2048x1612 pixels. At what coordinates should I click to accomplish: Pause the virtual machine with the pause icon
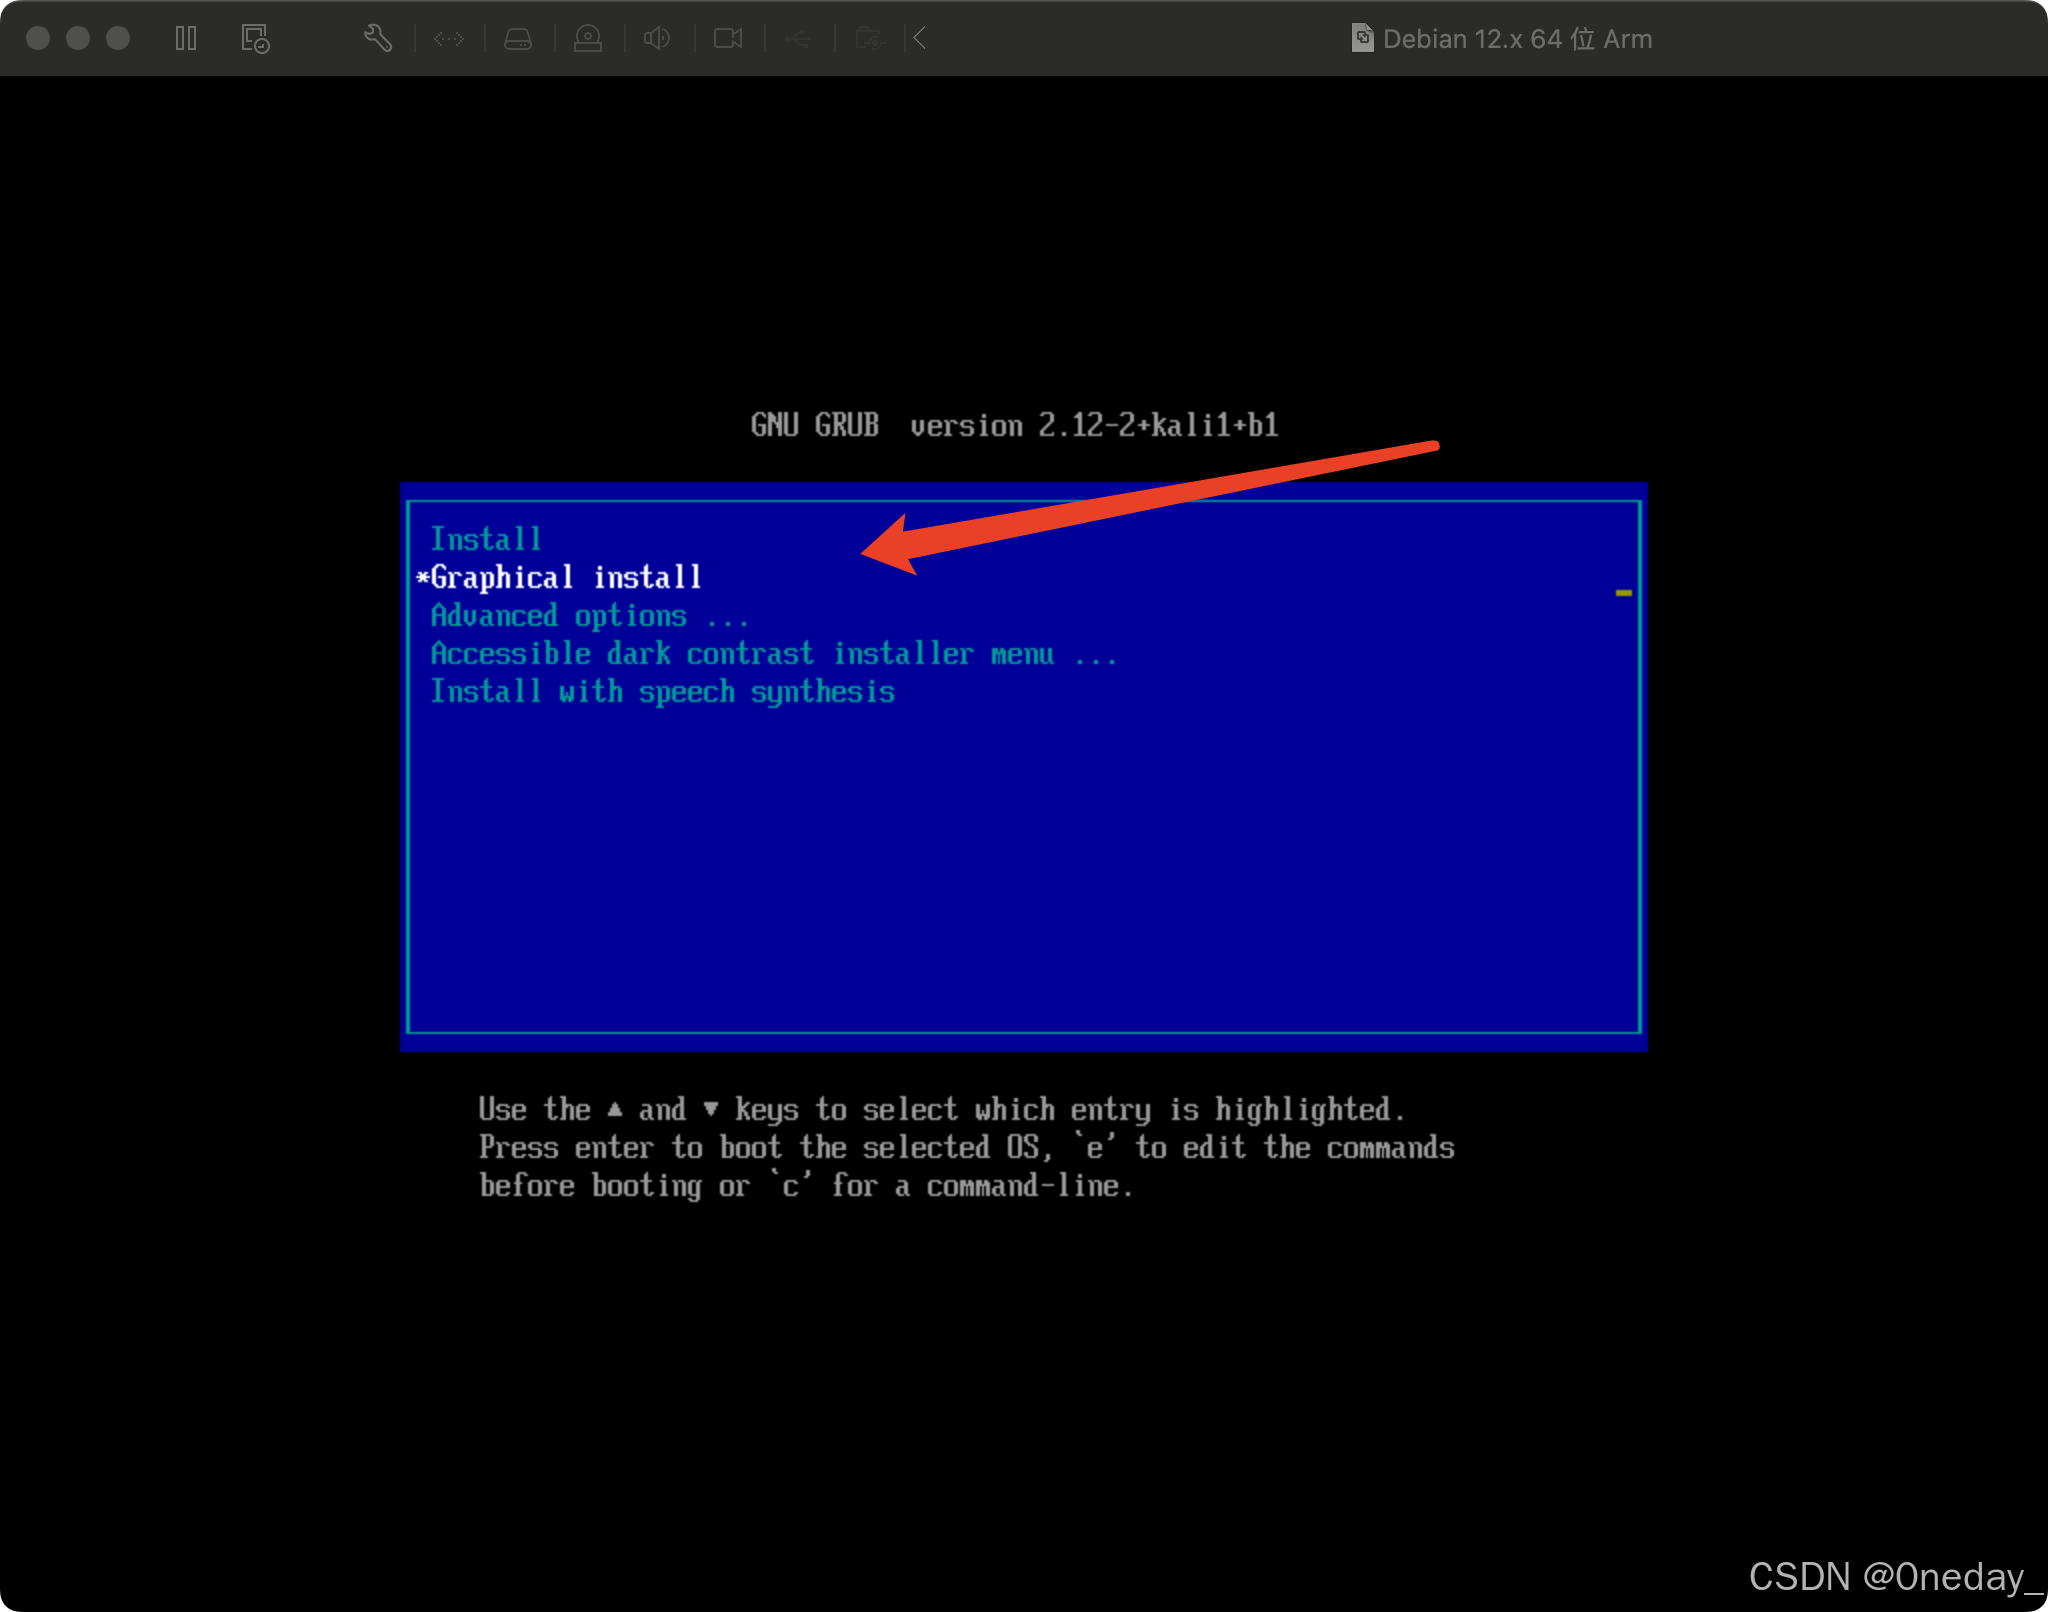[186, 39]
